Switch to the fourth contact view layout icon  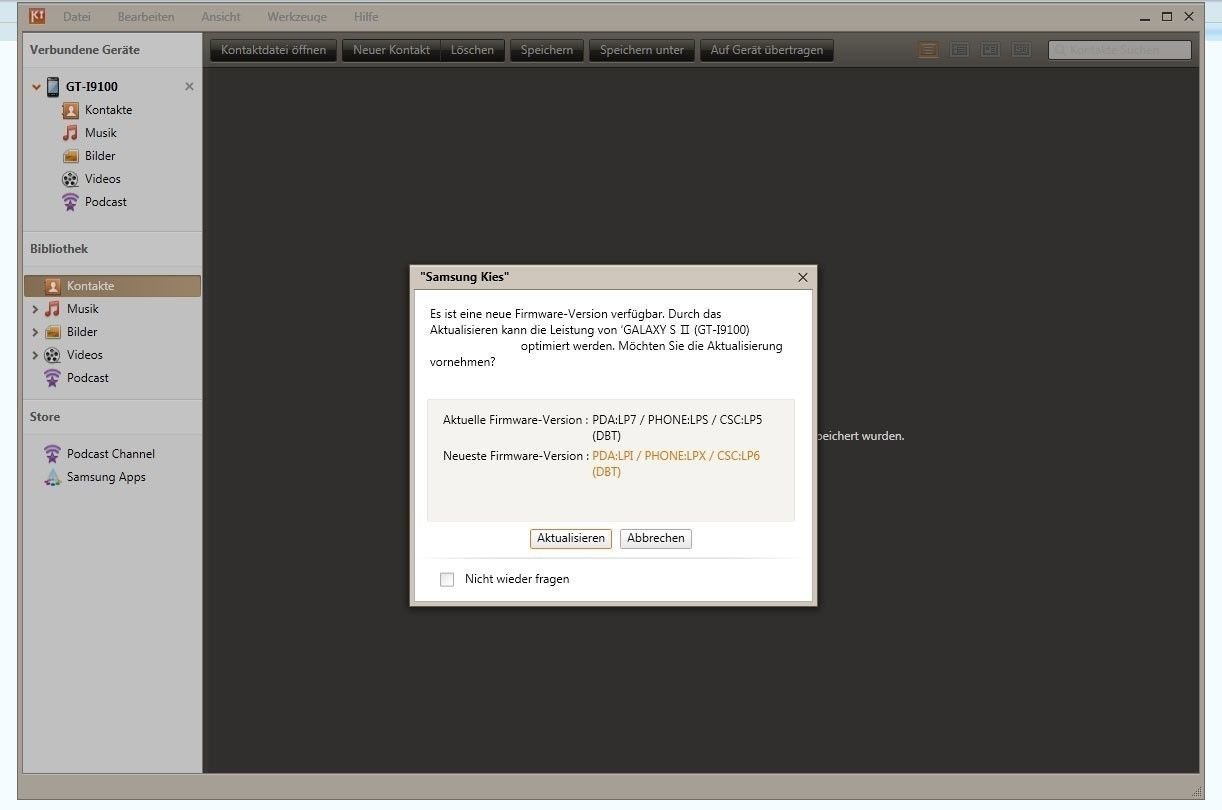tap(1021, 49)
